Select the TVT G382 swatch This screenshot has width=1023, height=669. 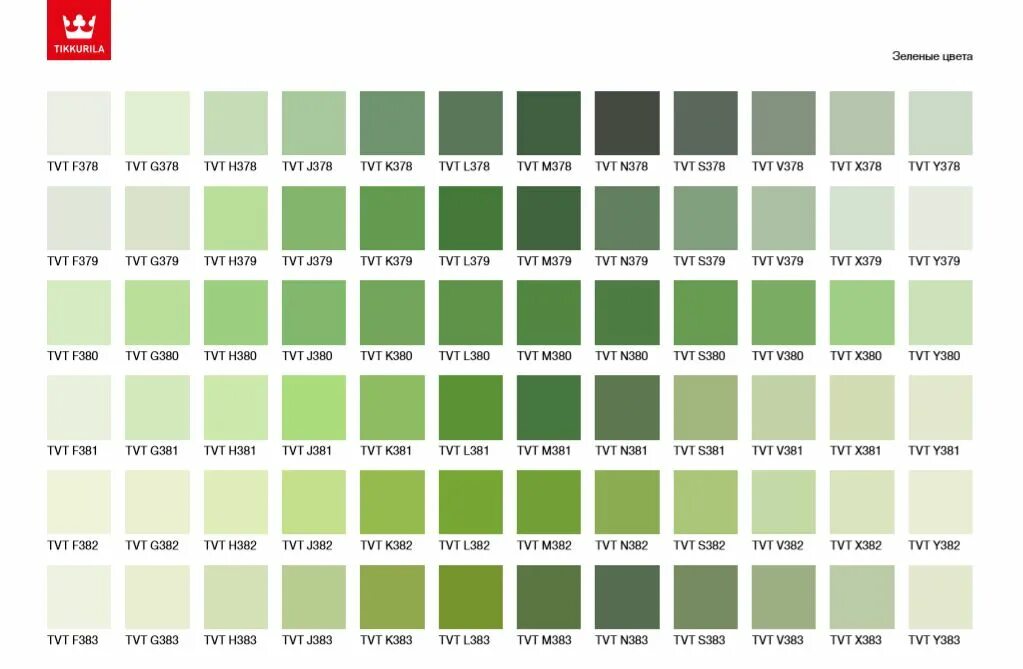[x=157, y=502]
